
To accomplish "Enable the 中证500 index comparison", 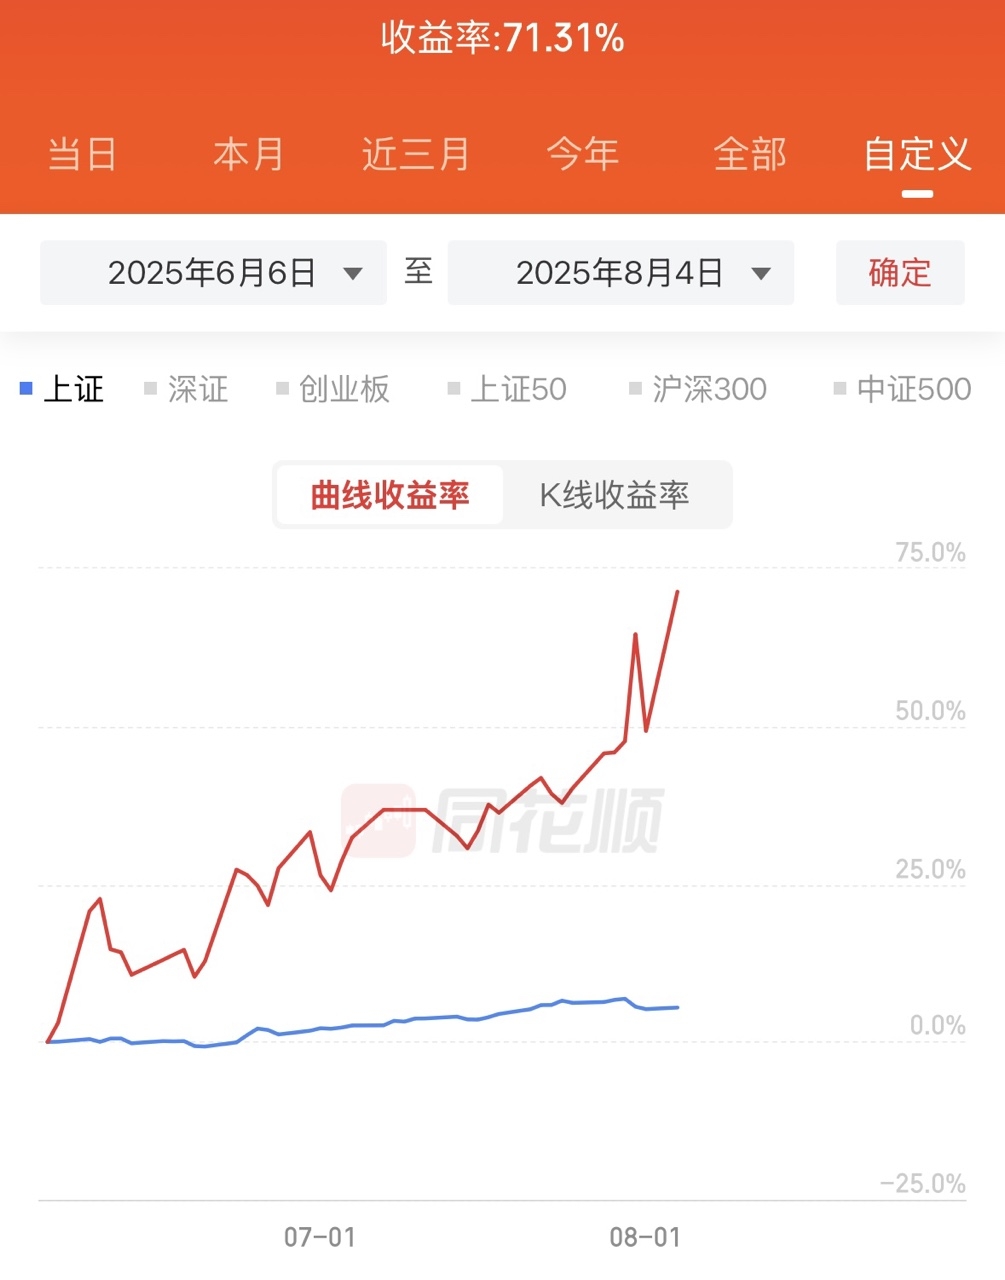I will tap(903, 389).
